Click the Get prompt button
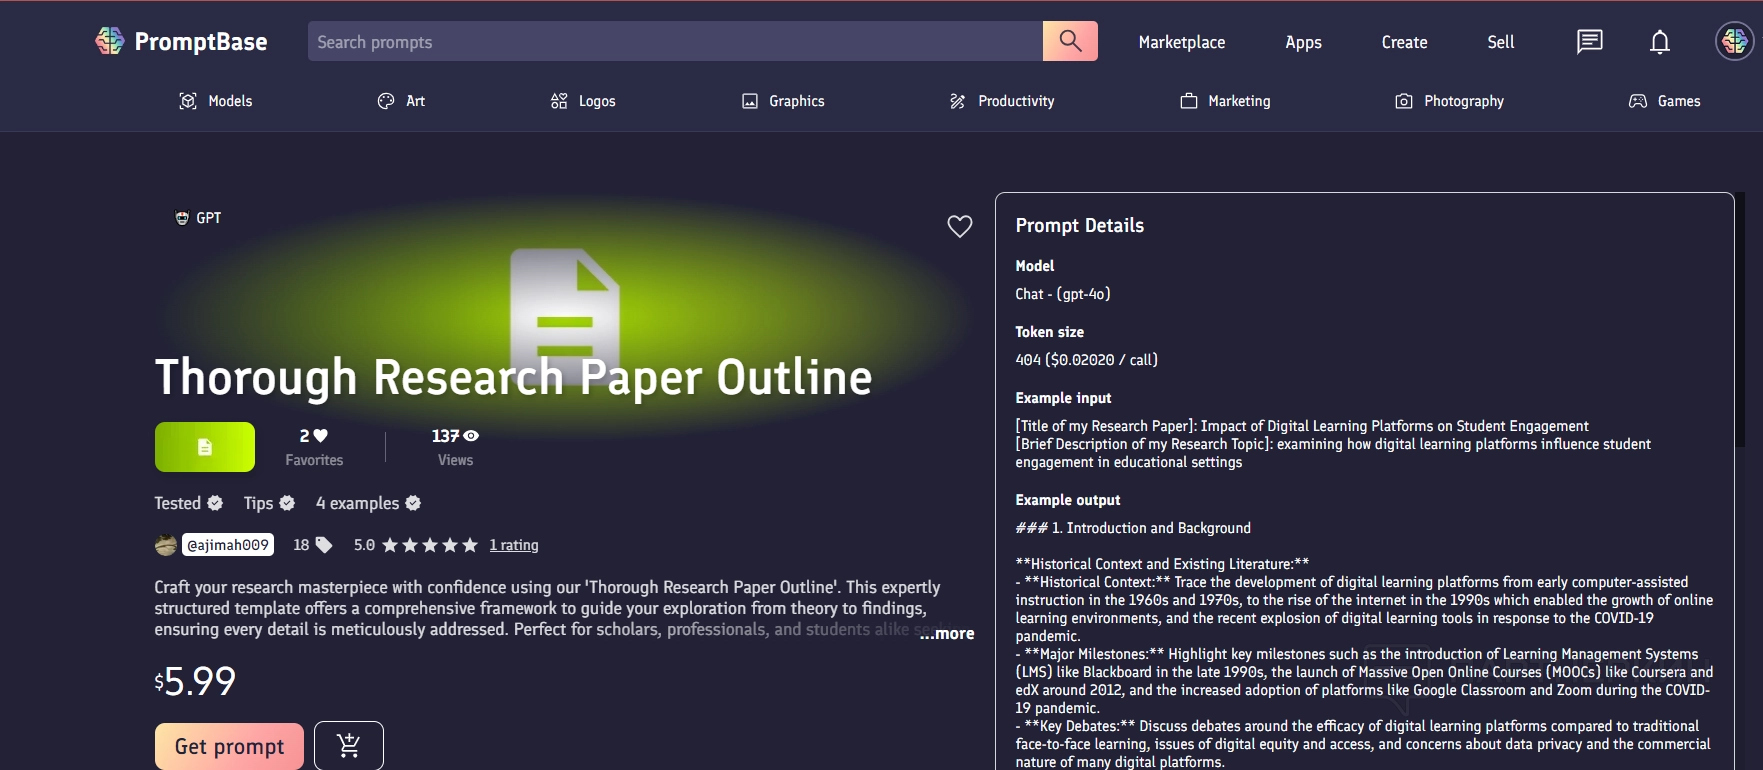The width and height of the screenshot is (1763, 770). (x=229, y=746)
